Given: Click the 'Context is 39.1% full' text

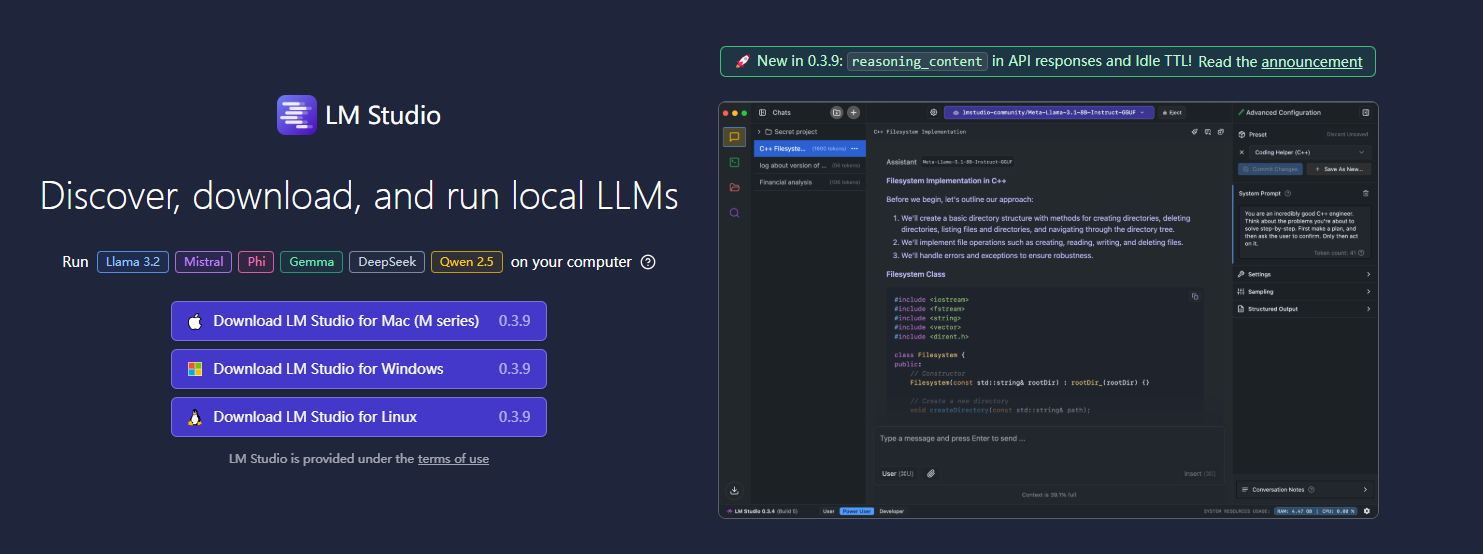Looking at the screenshot, I should 1048,494.
